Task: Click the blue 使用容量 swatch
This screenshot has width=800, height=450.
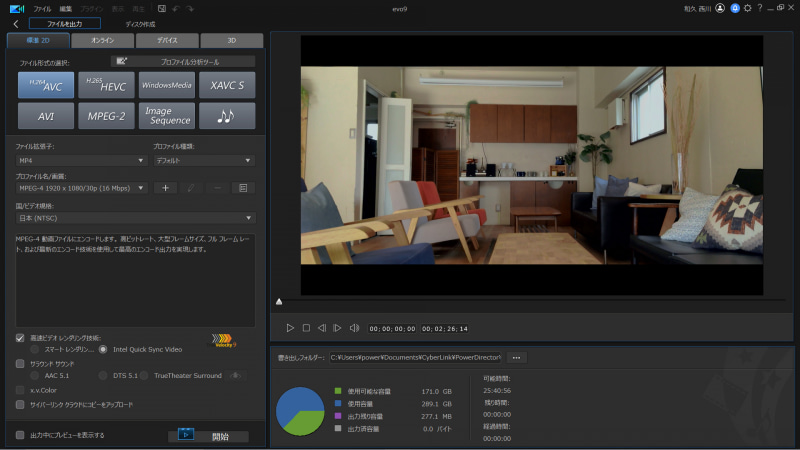Action: coord(338,403)
